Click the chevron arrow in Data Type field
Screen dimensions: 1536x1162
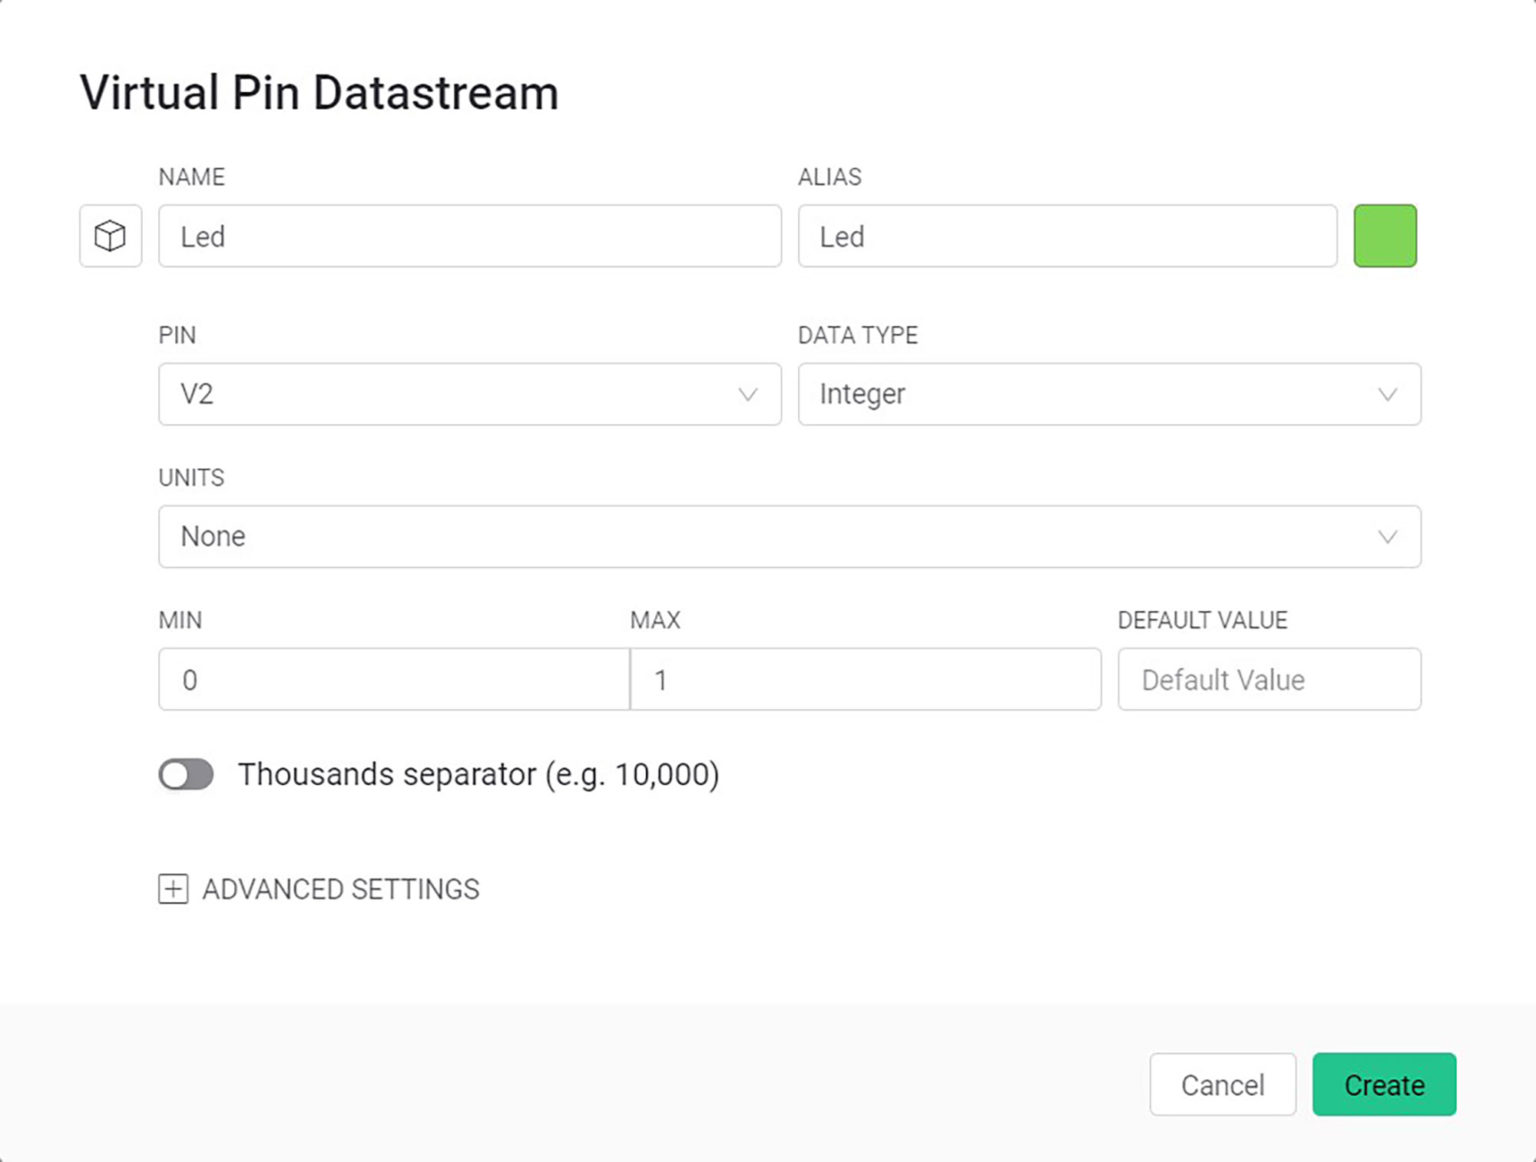(1387, 394)
